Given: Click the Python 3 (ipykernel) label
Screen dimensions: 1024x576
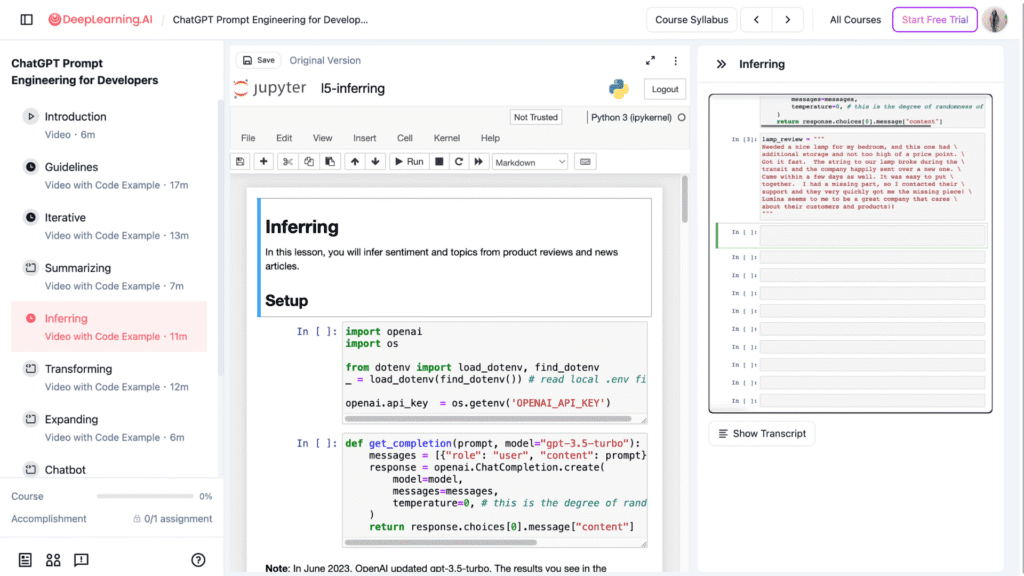Looking at the screenshot, I should pyautogui.click(x=631, y=118).
